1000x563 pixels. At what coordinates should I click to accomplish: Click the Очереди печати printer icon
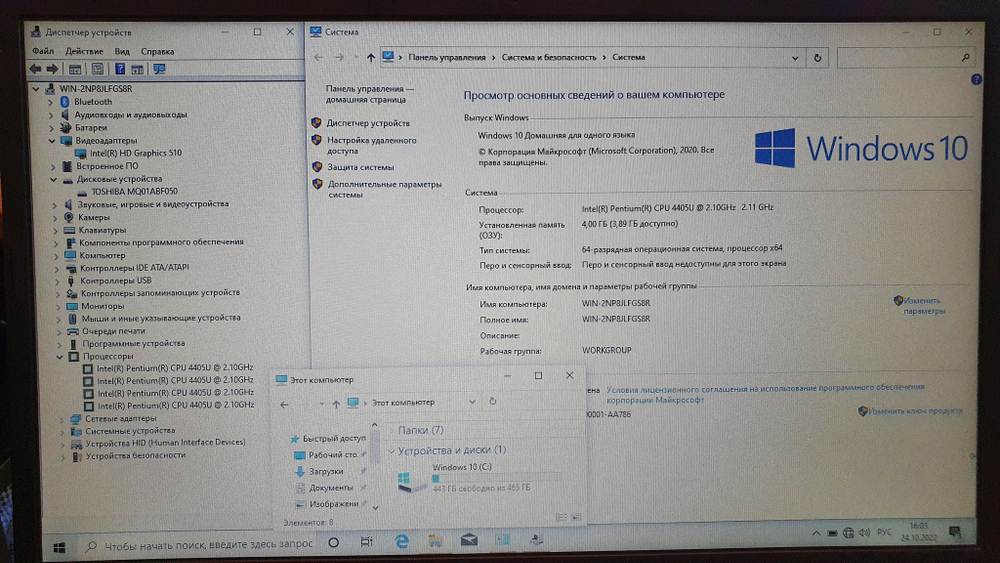pyautogui.click(x=73, y=332)
